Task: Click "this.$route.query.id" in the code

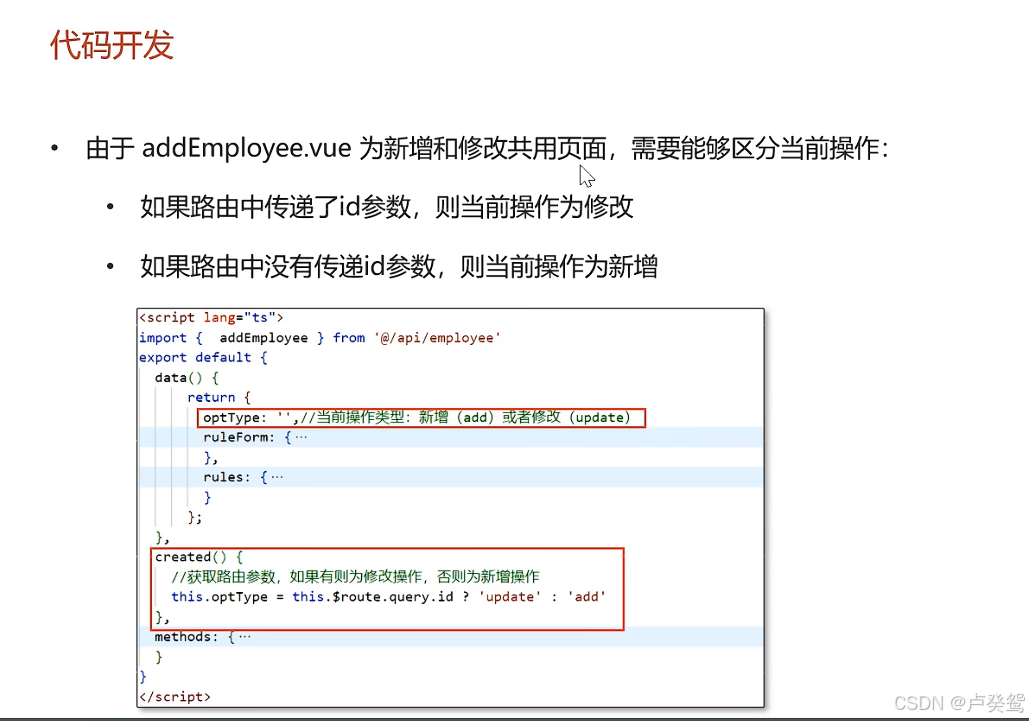Action: point(373,597)
